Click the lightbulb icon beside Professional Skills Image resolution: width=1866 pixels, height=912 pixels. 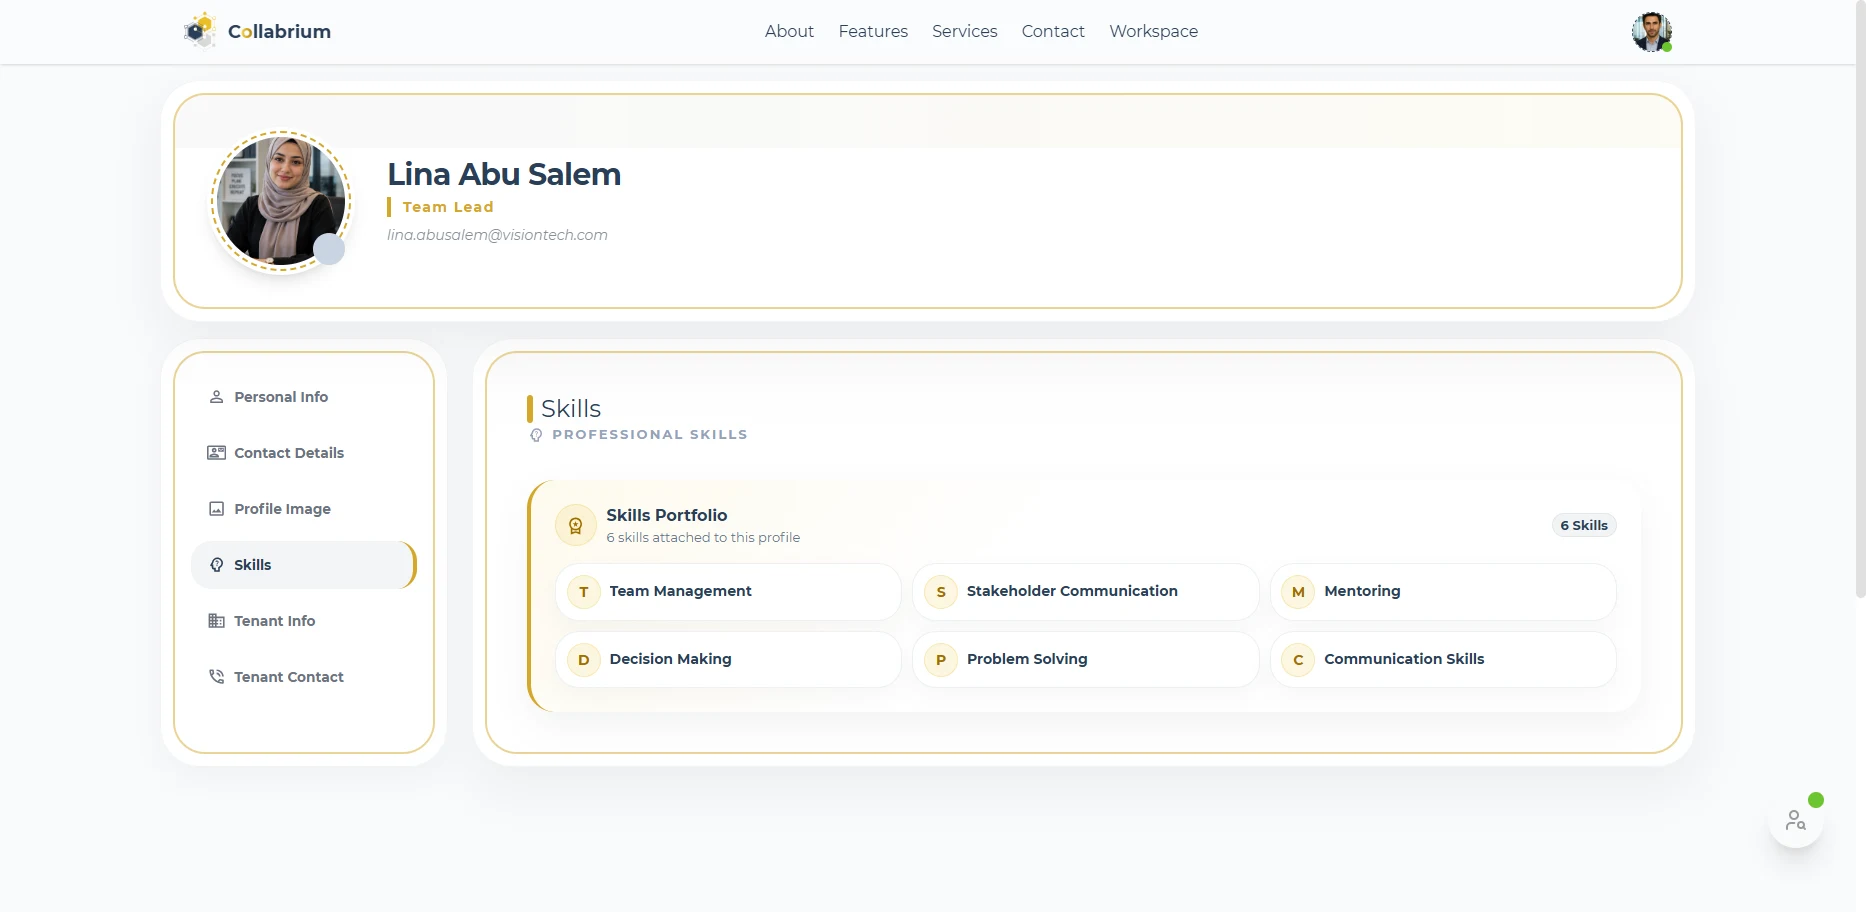tap(536, 435)
